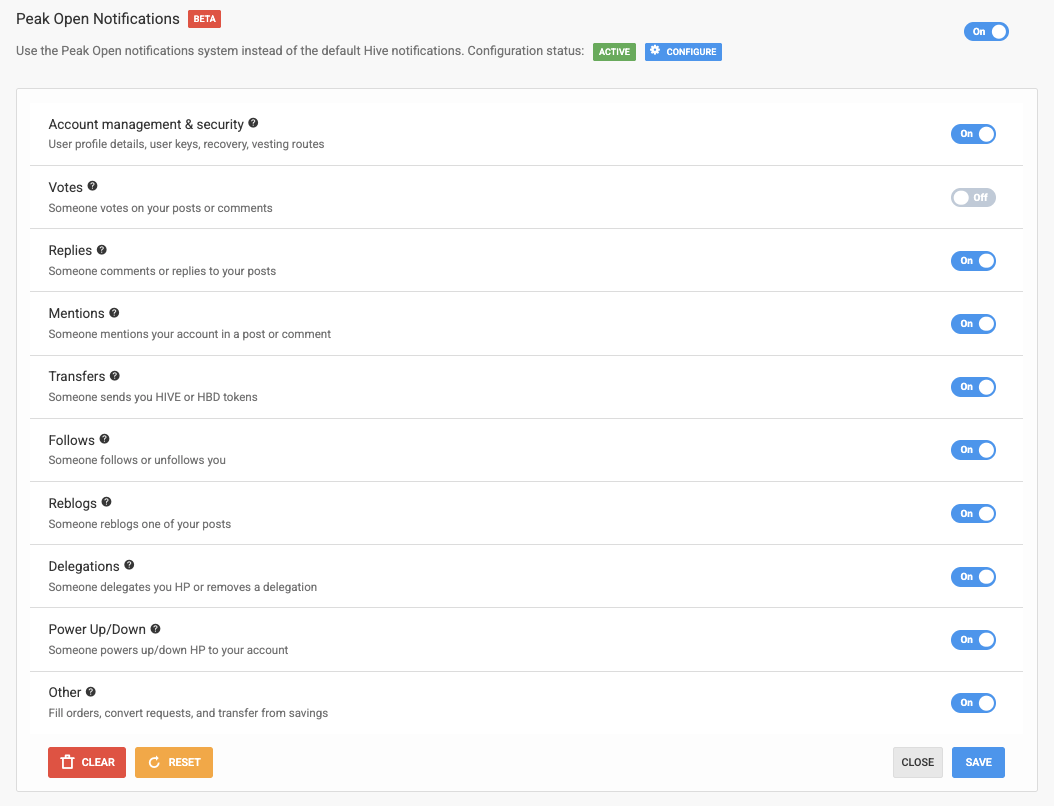Click the help icon next to Other
1054x810 pixels.
tap(91, 692)
